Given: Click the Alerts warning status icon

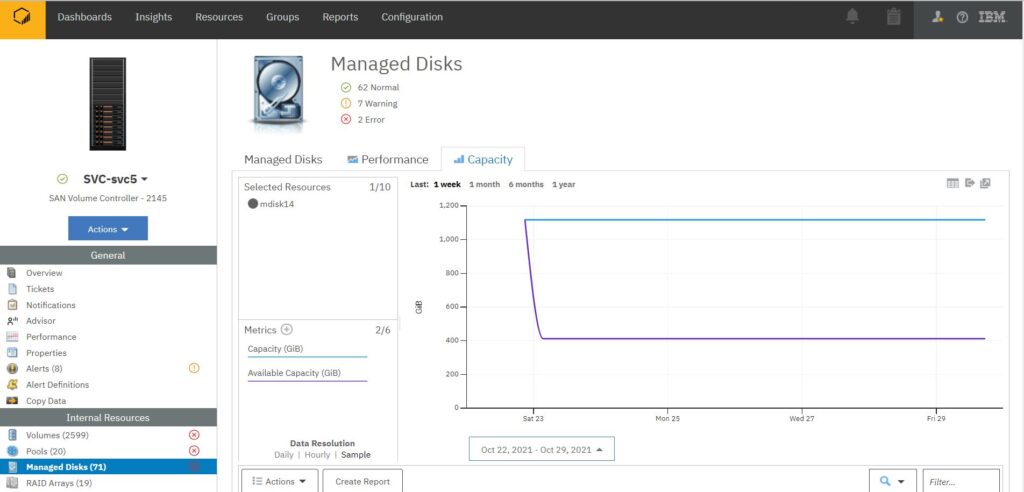Looking at the screenshot, I should point(194,369).
